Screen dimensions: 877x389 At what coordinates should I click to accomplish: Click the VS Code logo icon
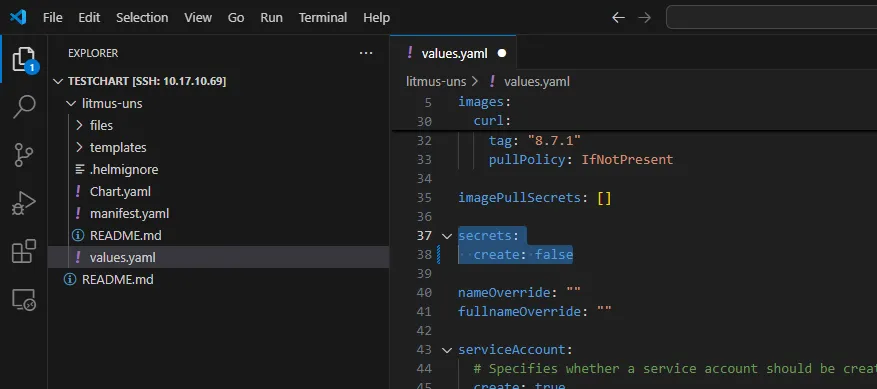click(18, 17)
